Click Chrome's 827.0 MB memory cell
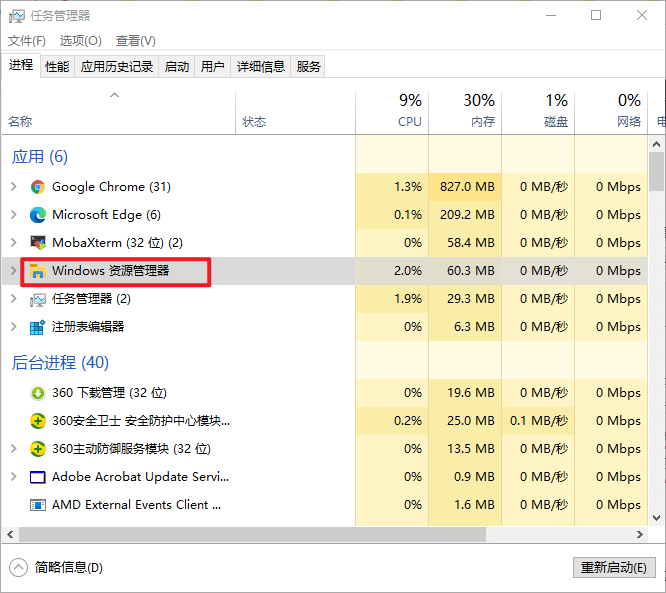 tap(465, 187)
